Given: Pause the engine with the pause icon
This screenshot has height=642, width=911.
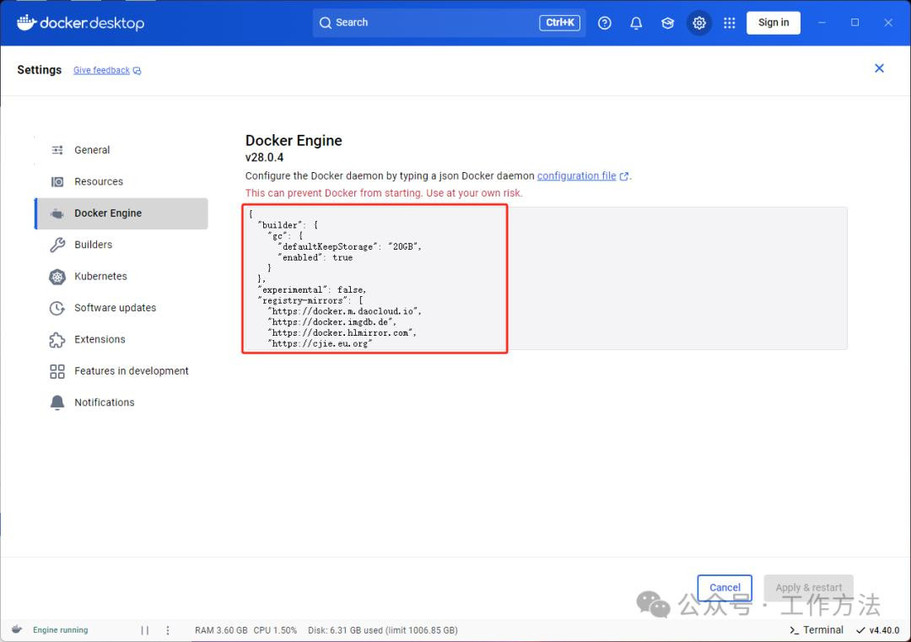Looking at the screenshot, I should 145,630.
